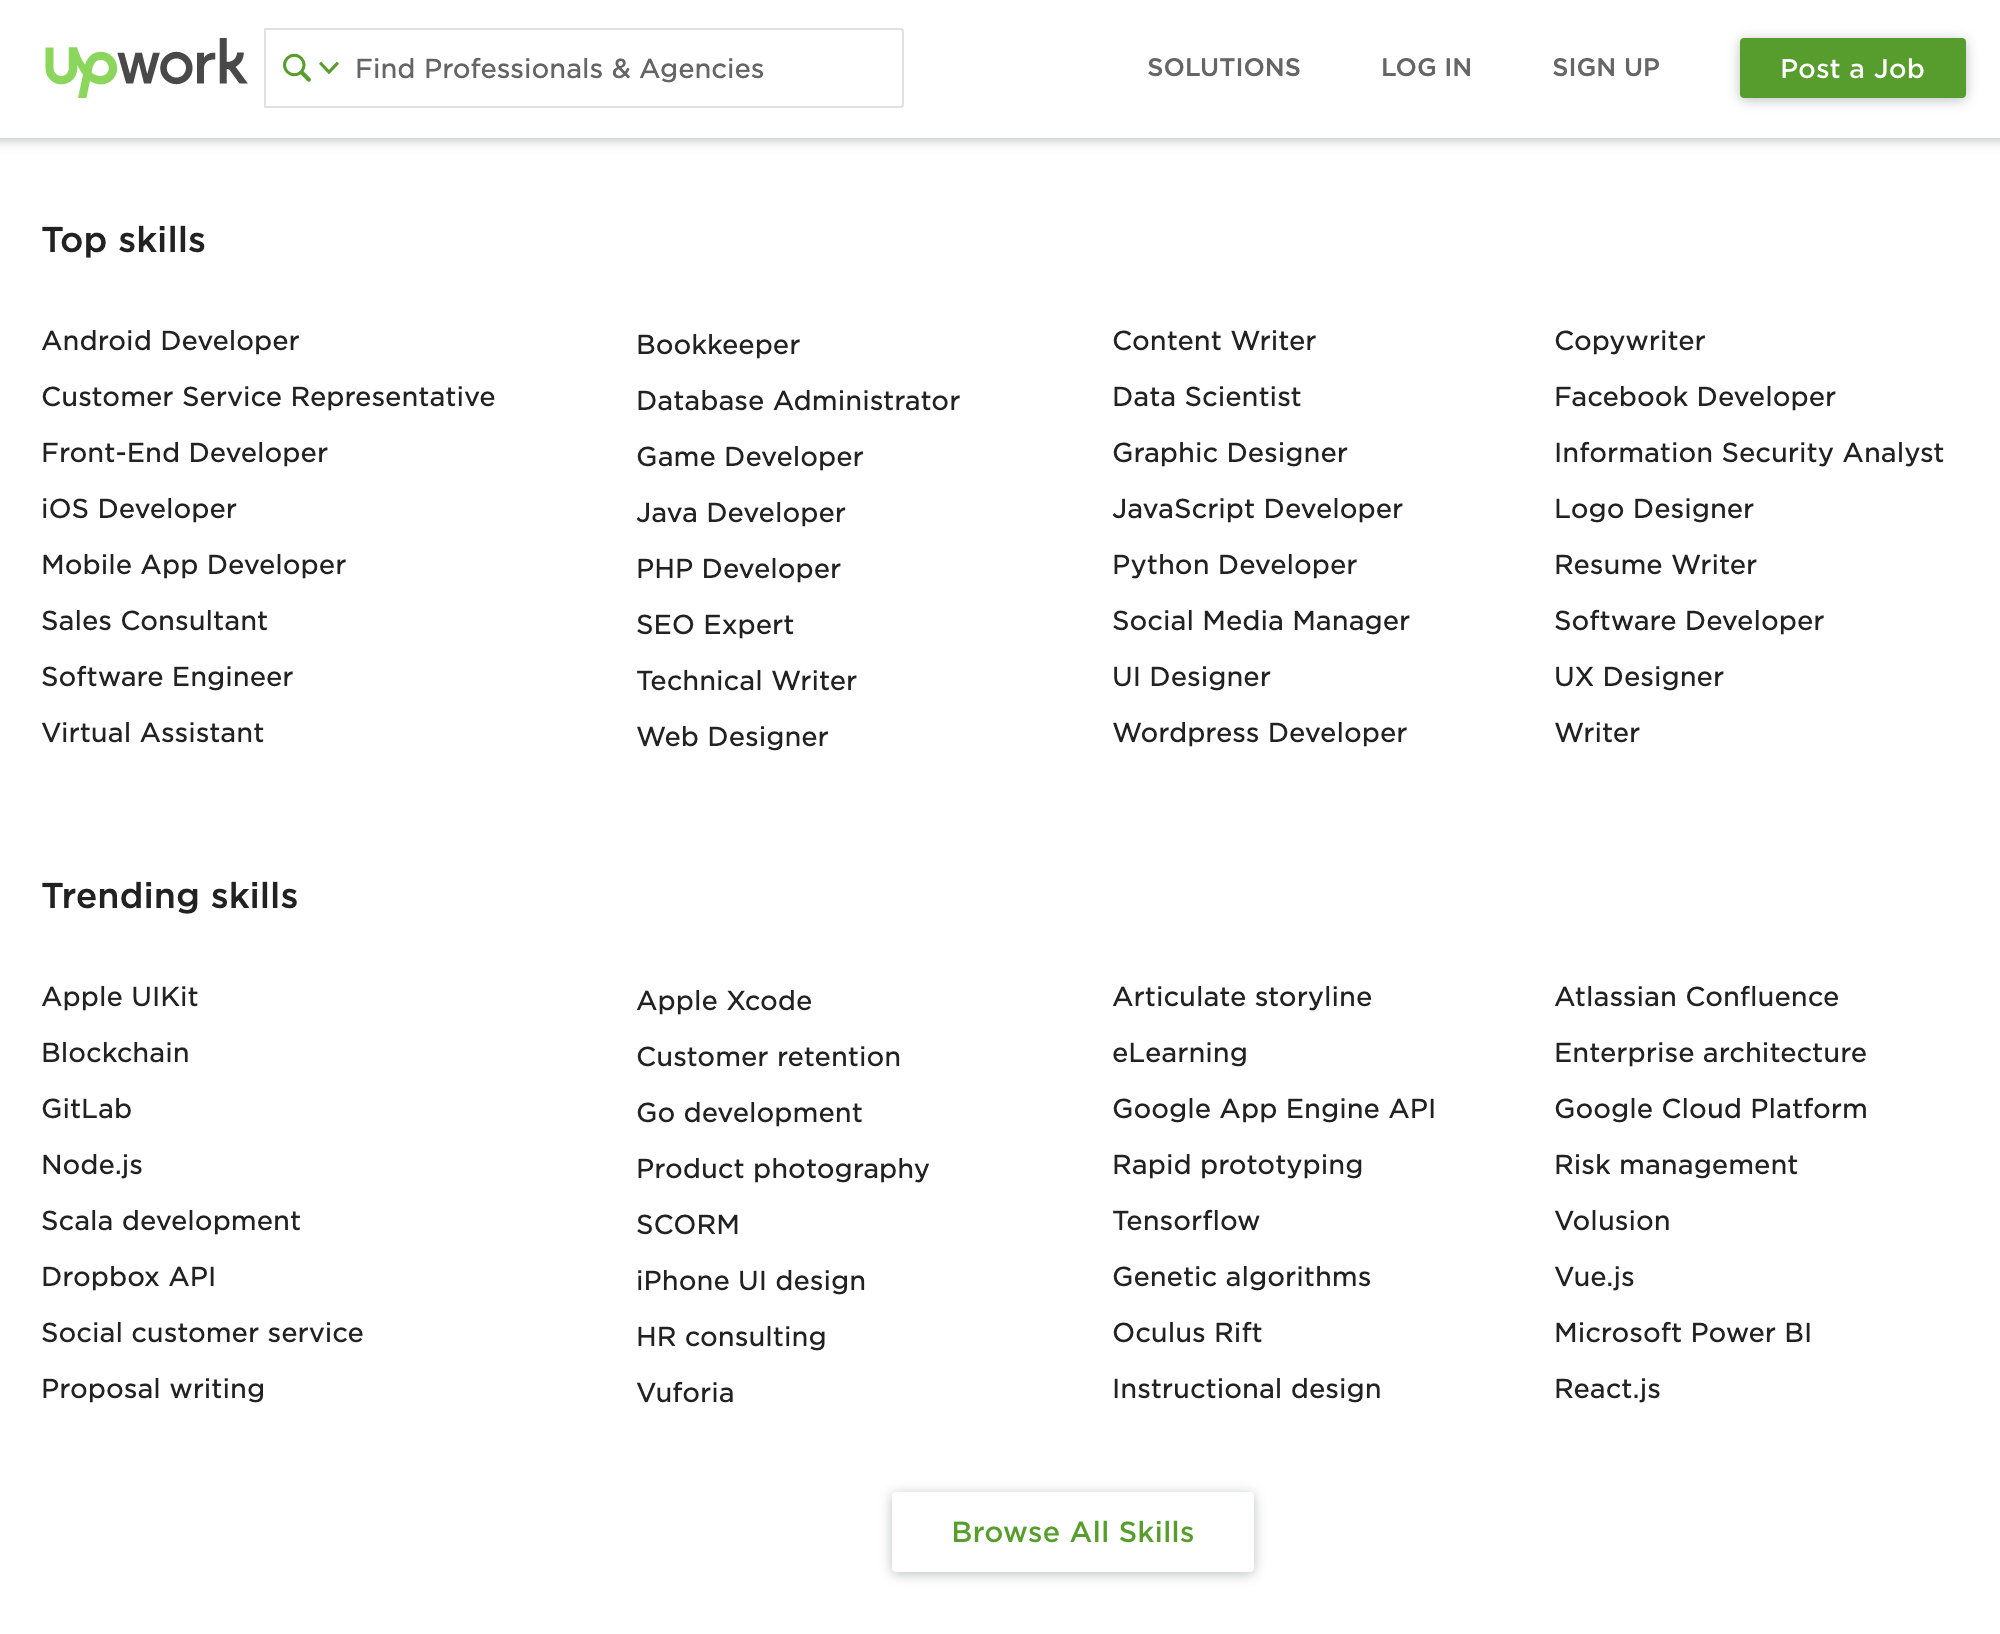Open the Copywriter link

(x=1629, y=341)
